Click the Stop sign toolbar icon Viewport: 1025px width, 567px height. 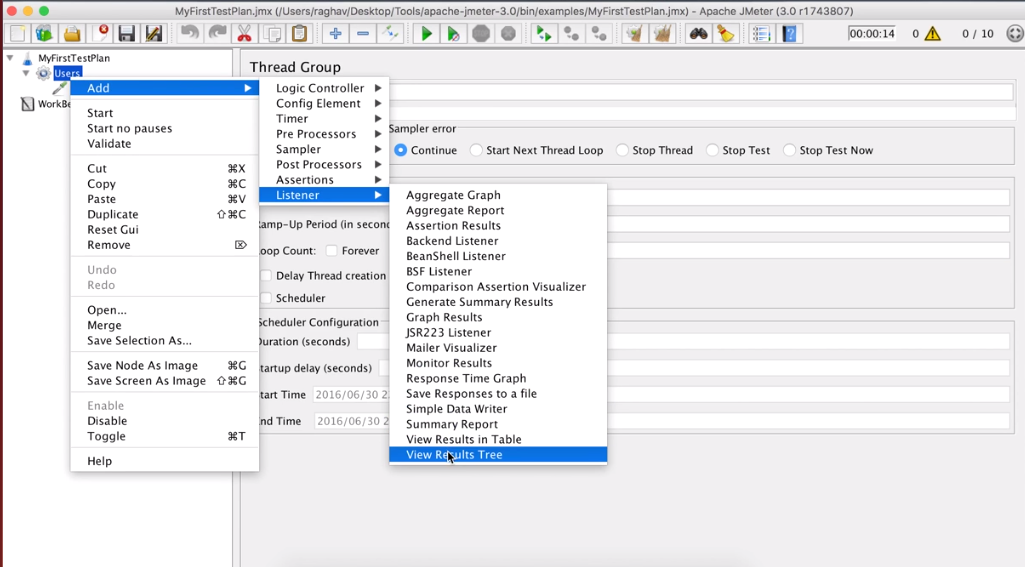pos(481,33)
